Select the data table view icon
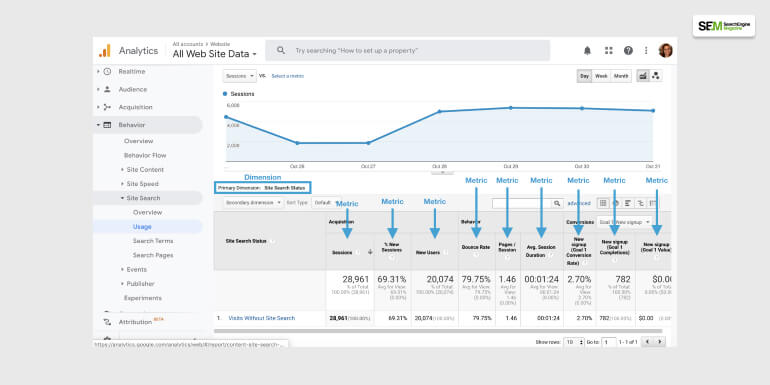 pyautogui.click(x=603, y=203)
